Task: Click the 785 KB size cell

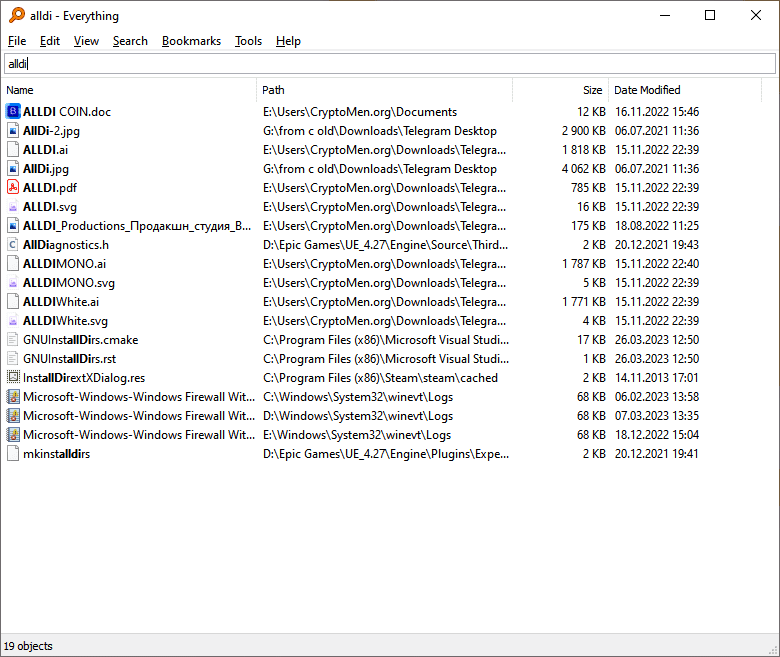Action: [588, 188]
